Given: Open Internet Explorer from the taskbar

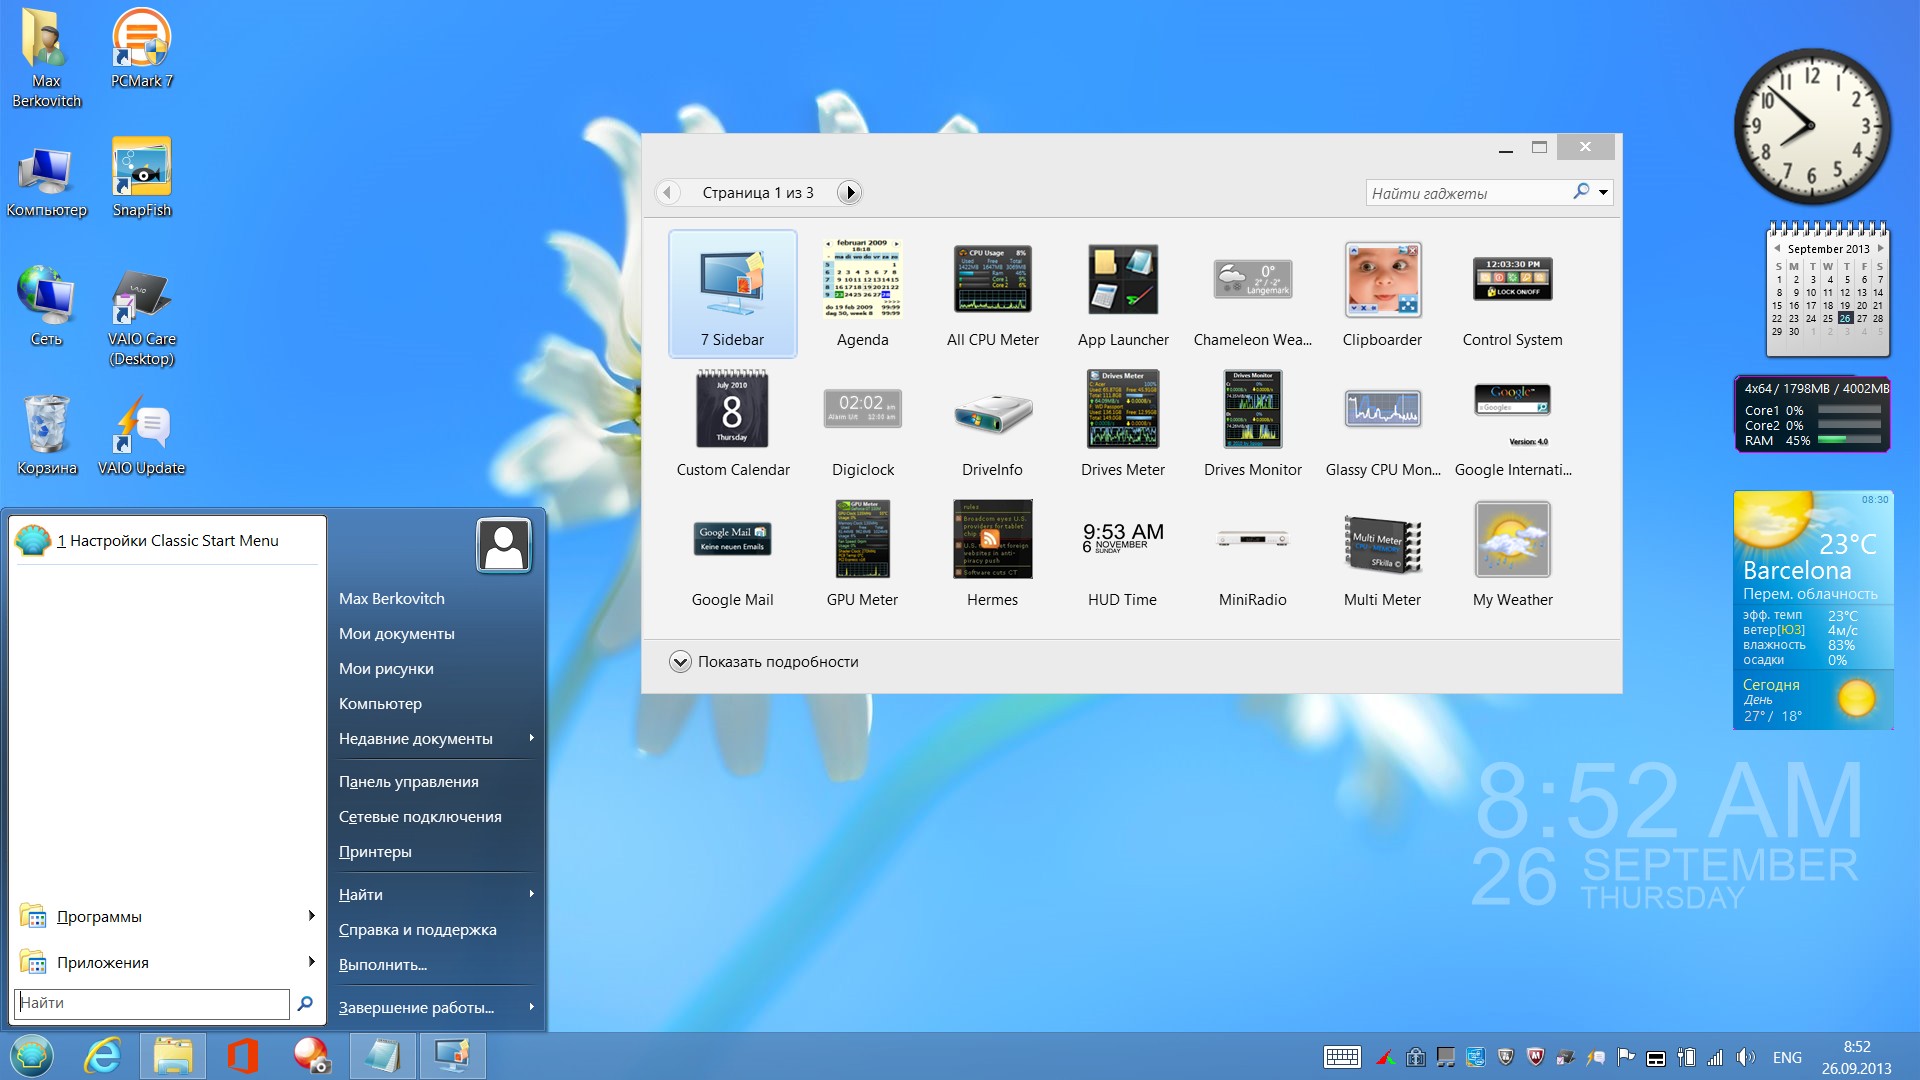Looking at the screenshot, I should click(x=103, y=1056).
